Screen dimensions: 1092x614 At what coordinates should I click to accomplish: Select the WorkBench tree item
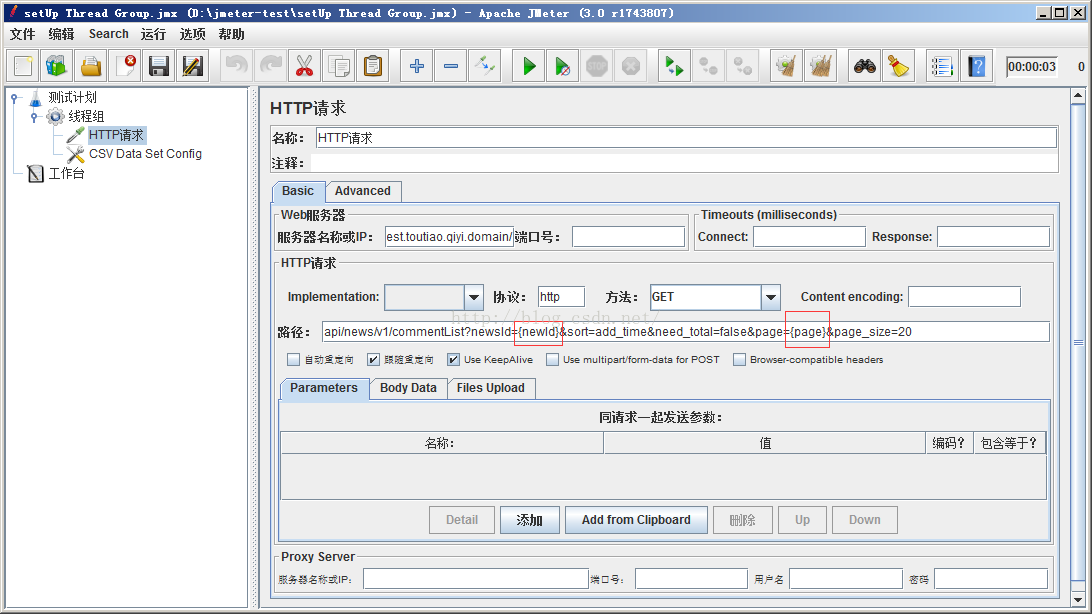coord(66,173)
